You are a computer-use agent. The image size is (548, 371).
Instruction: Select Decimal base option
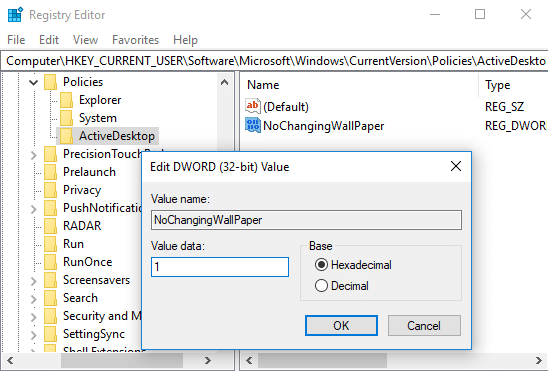tap(341, 286)
